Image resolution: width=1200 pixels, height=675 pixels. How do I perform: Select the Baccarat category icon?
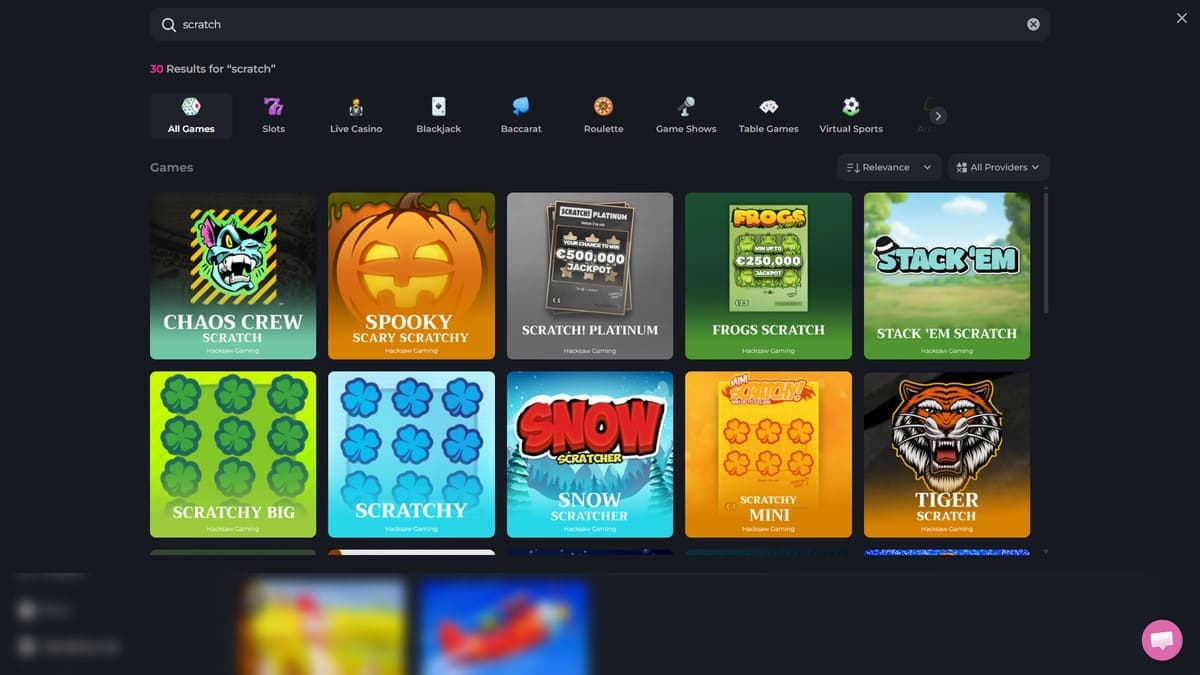tap(521, 106)
